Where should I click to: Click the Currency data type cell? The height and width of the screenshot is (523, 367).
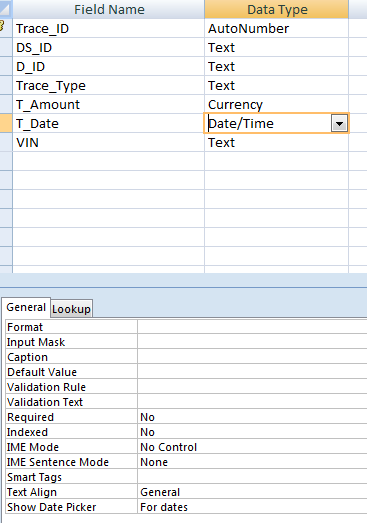(x=277, y=104)
